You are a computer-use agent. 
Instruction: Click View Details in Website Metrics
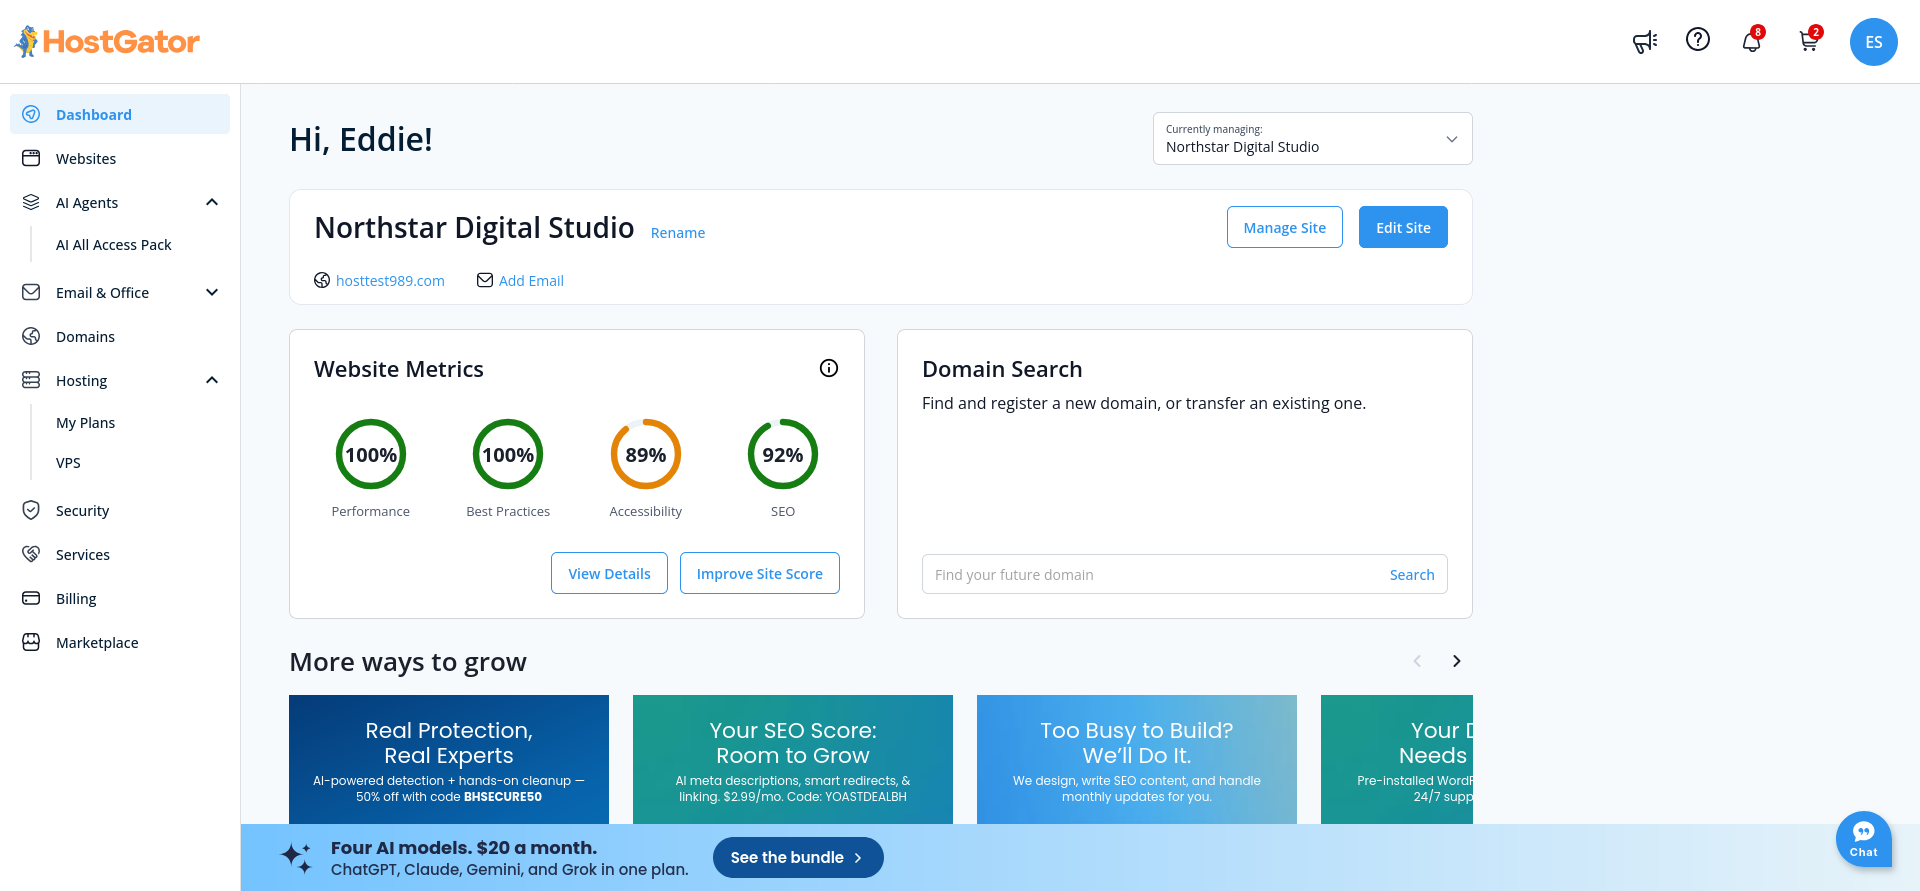click(x=609, y=573)
